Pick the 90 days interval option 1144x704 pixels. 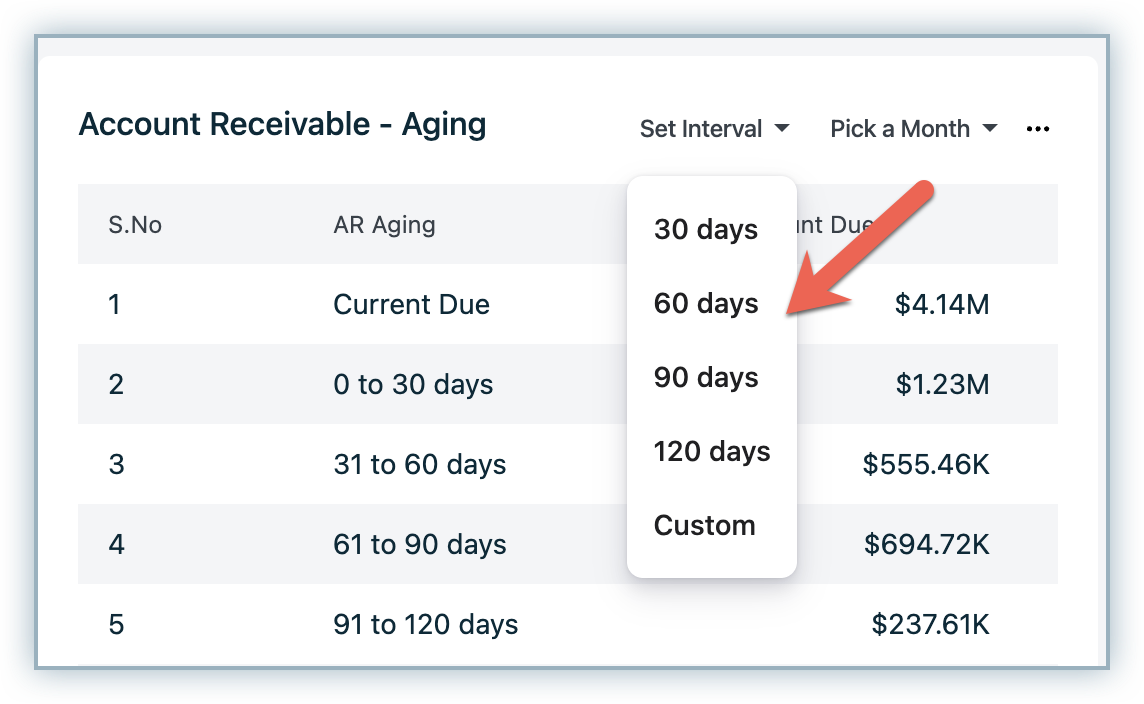706,378
